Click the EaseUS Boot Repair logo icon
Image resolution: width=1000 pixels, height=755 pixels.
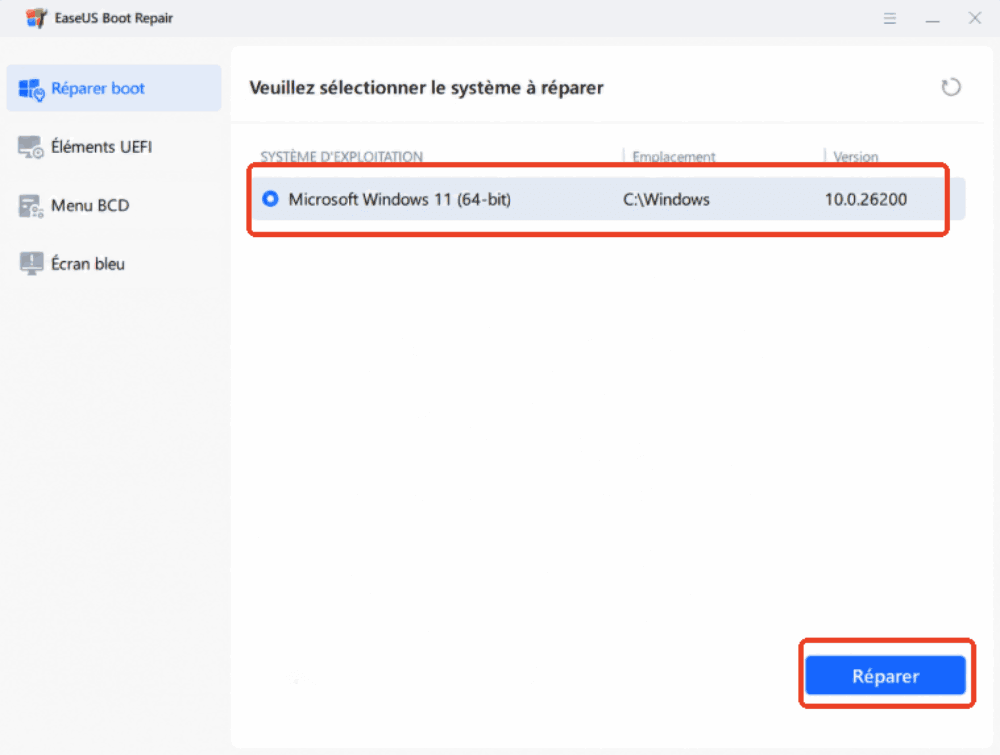click(x=36, y=18)
